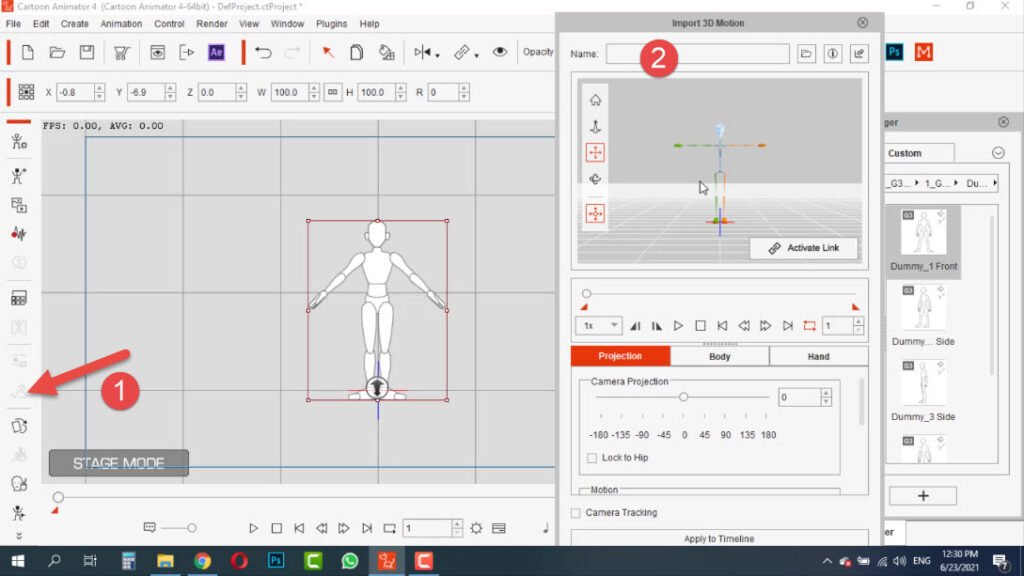Click the motion preview timeline scrubber
This screenshot has width=1024, height=576.
586,293
